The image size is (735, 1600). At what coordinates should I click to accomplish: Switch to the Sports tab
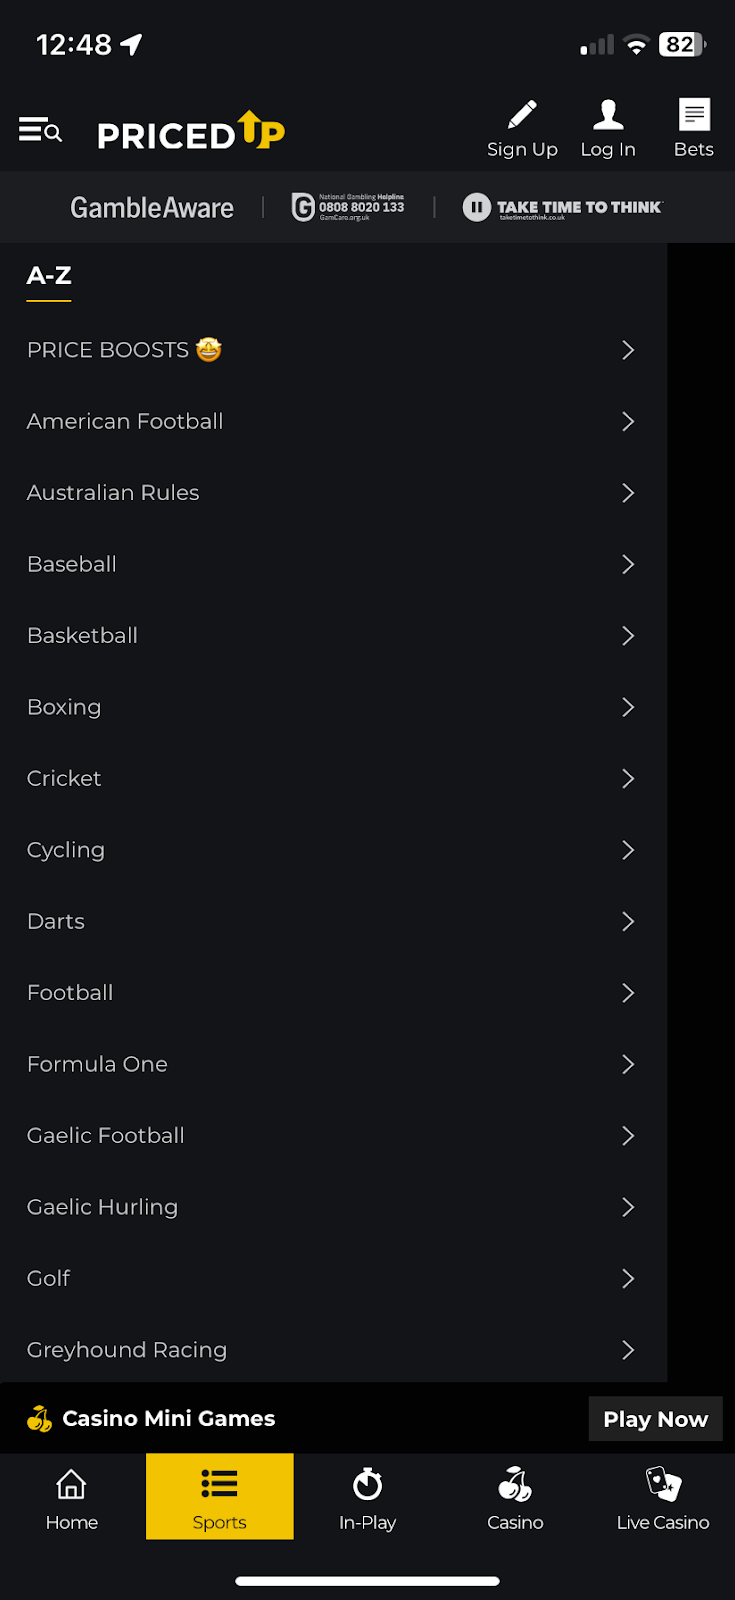coord(220,1496)
